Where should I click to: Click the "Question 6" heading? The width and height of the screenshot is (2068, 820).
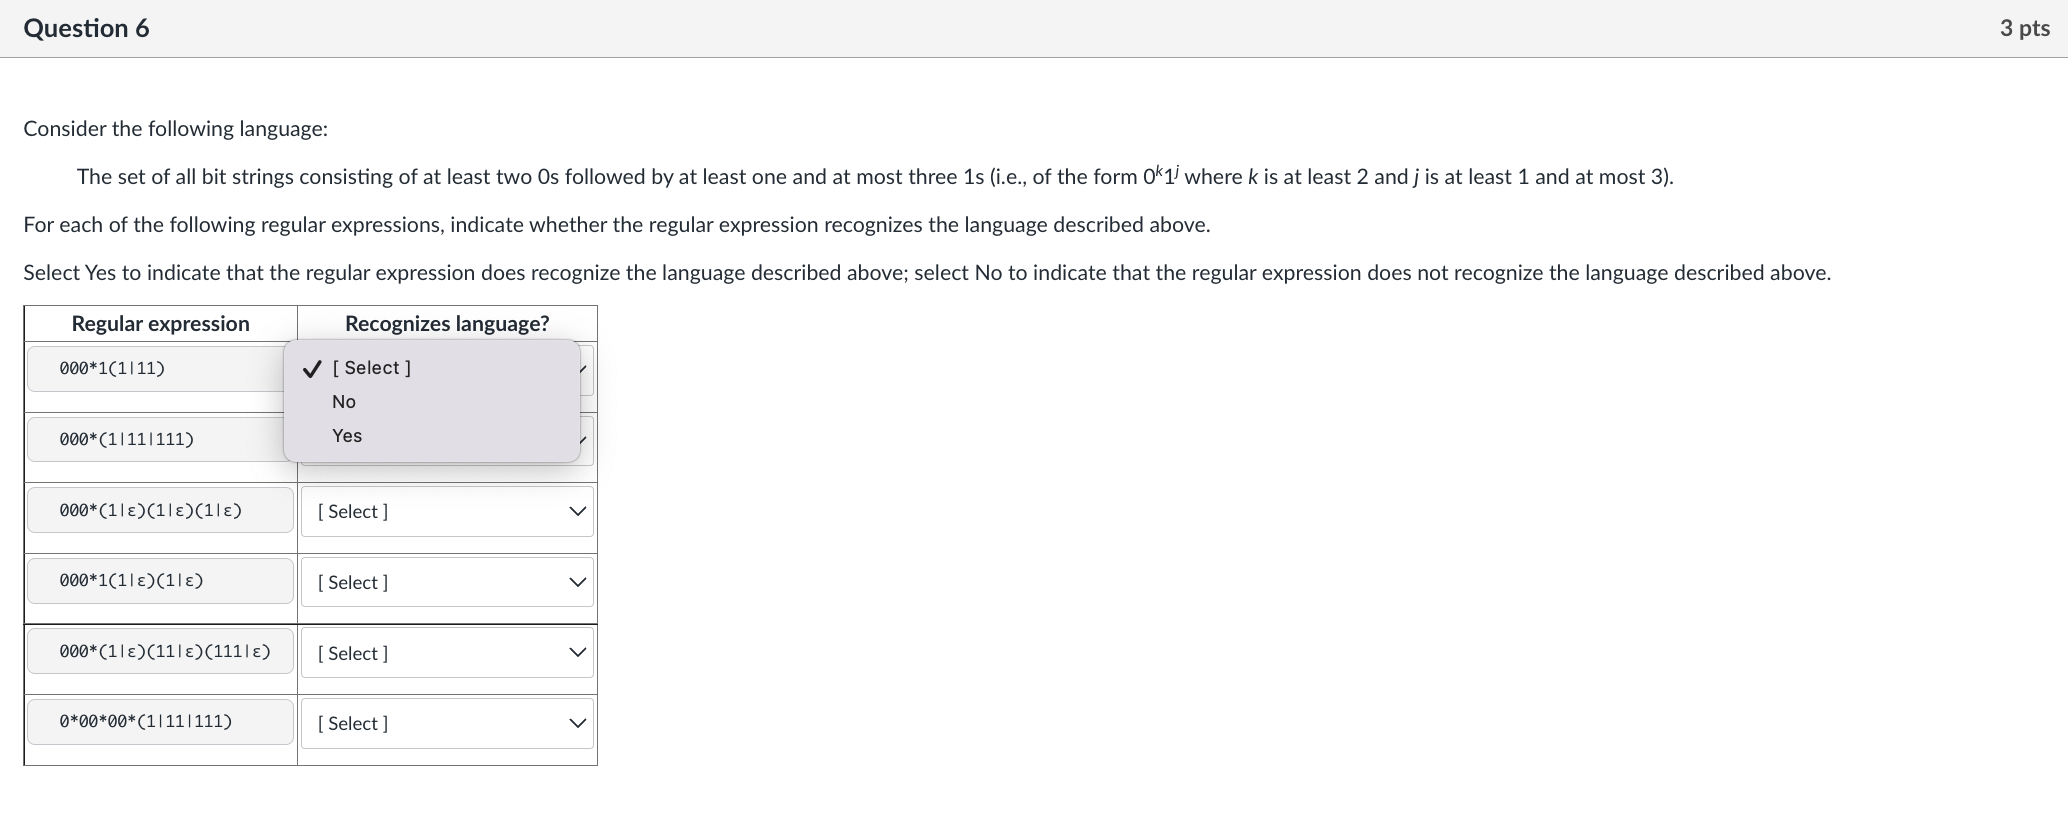tap(86, 28)
